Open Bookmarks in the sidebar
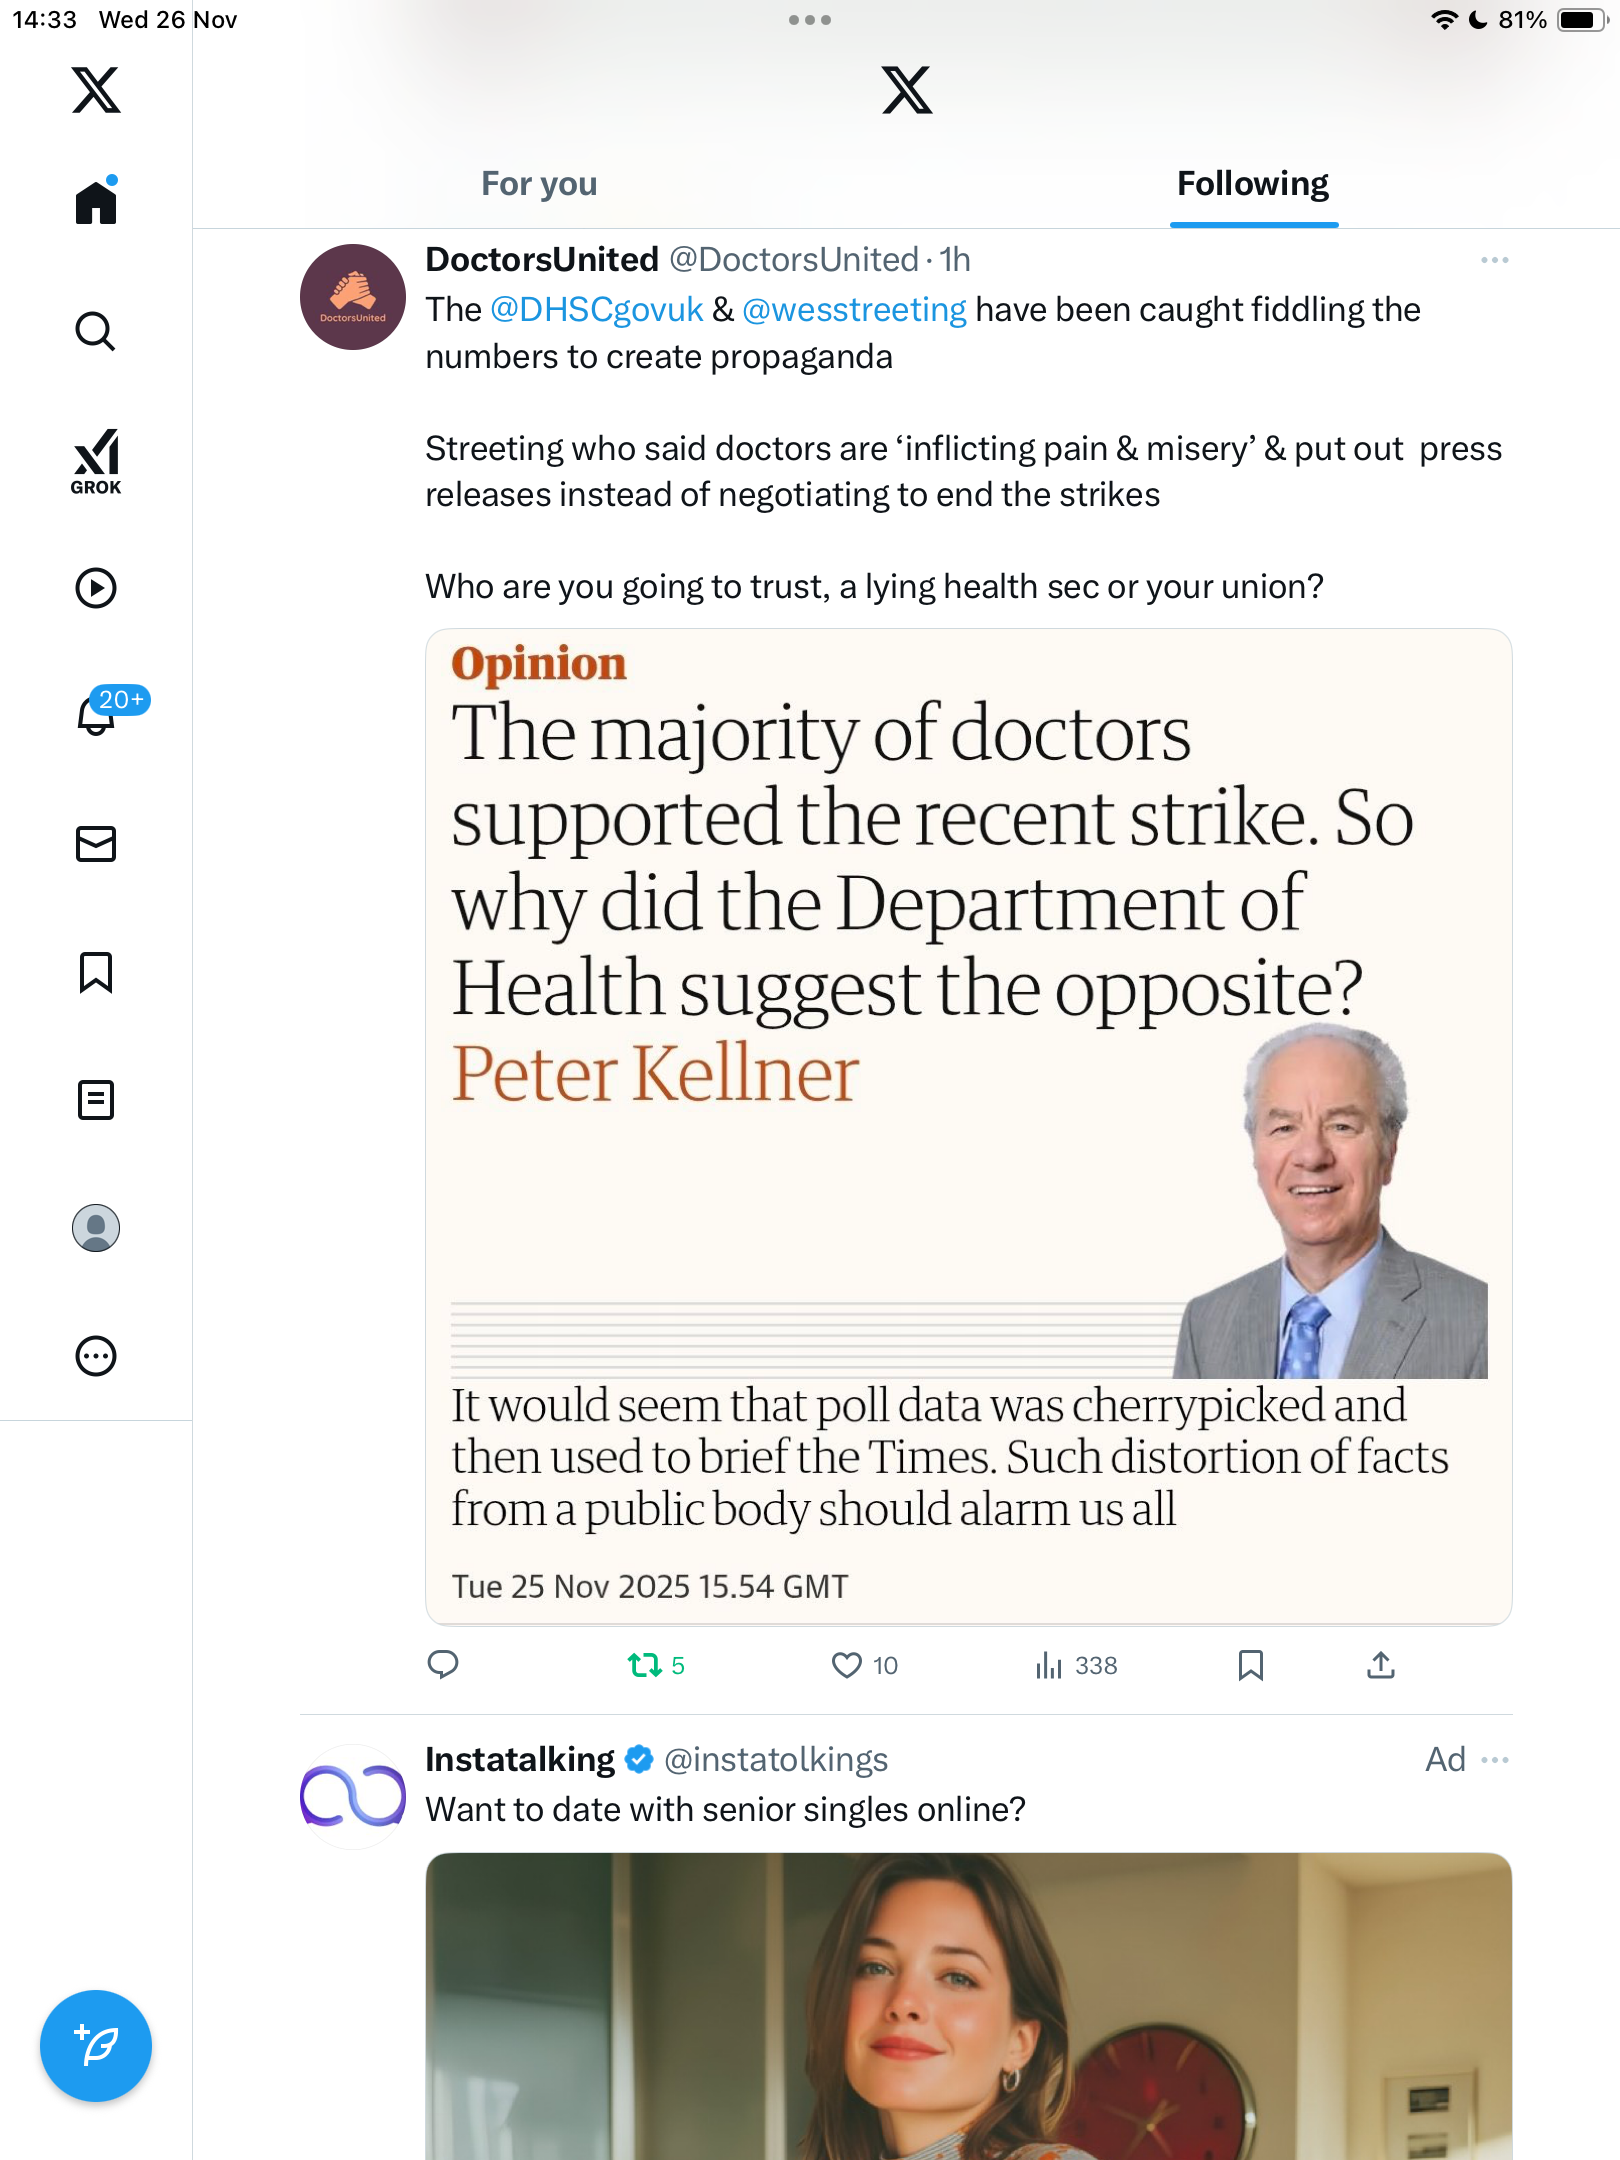 point(96,972)
